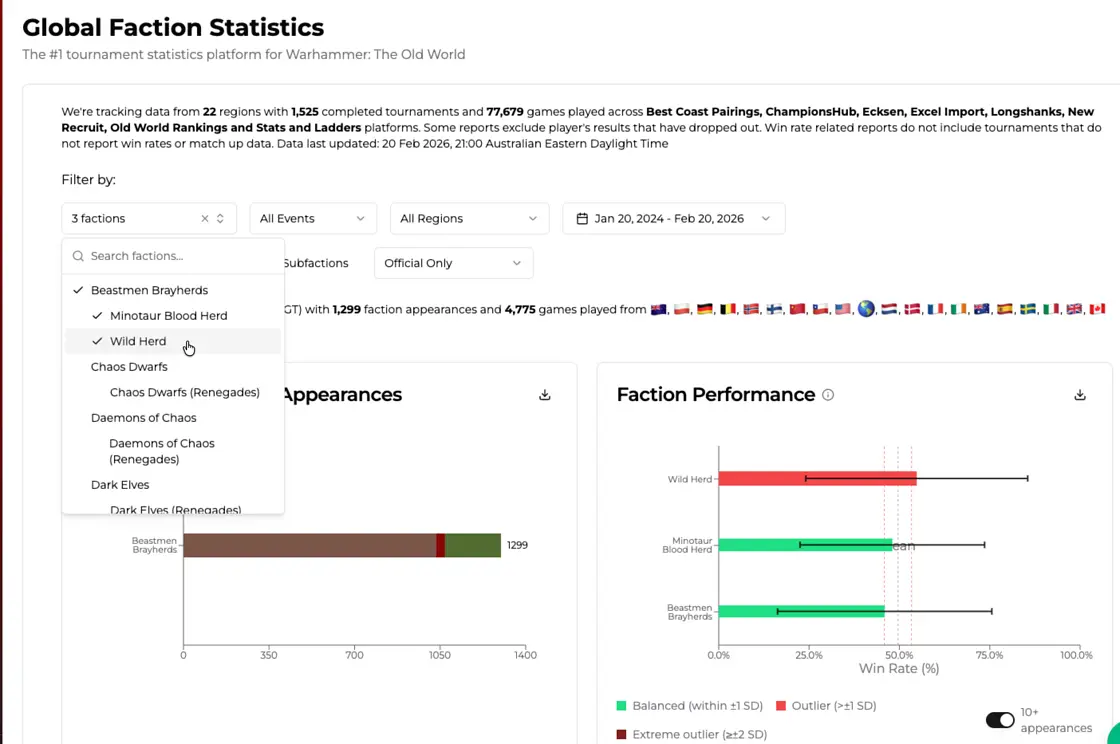Image resolution: width=1120 pixels, height=744 pixels.
Task: Click the calendar icon in the date filter
Action: (x=582, y=218)
